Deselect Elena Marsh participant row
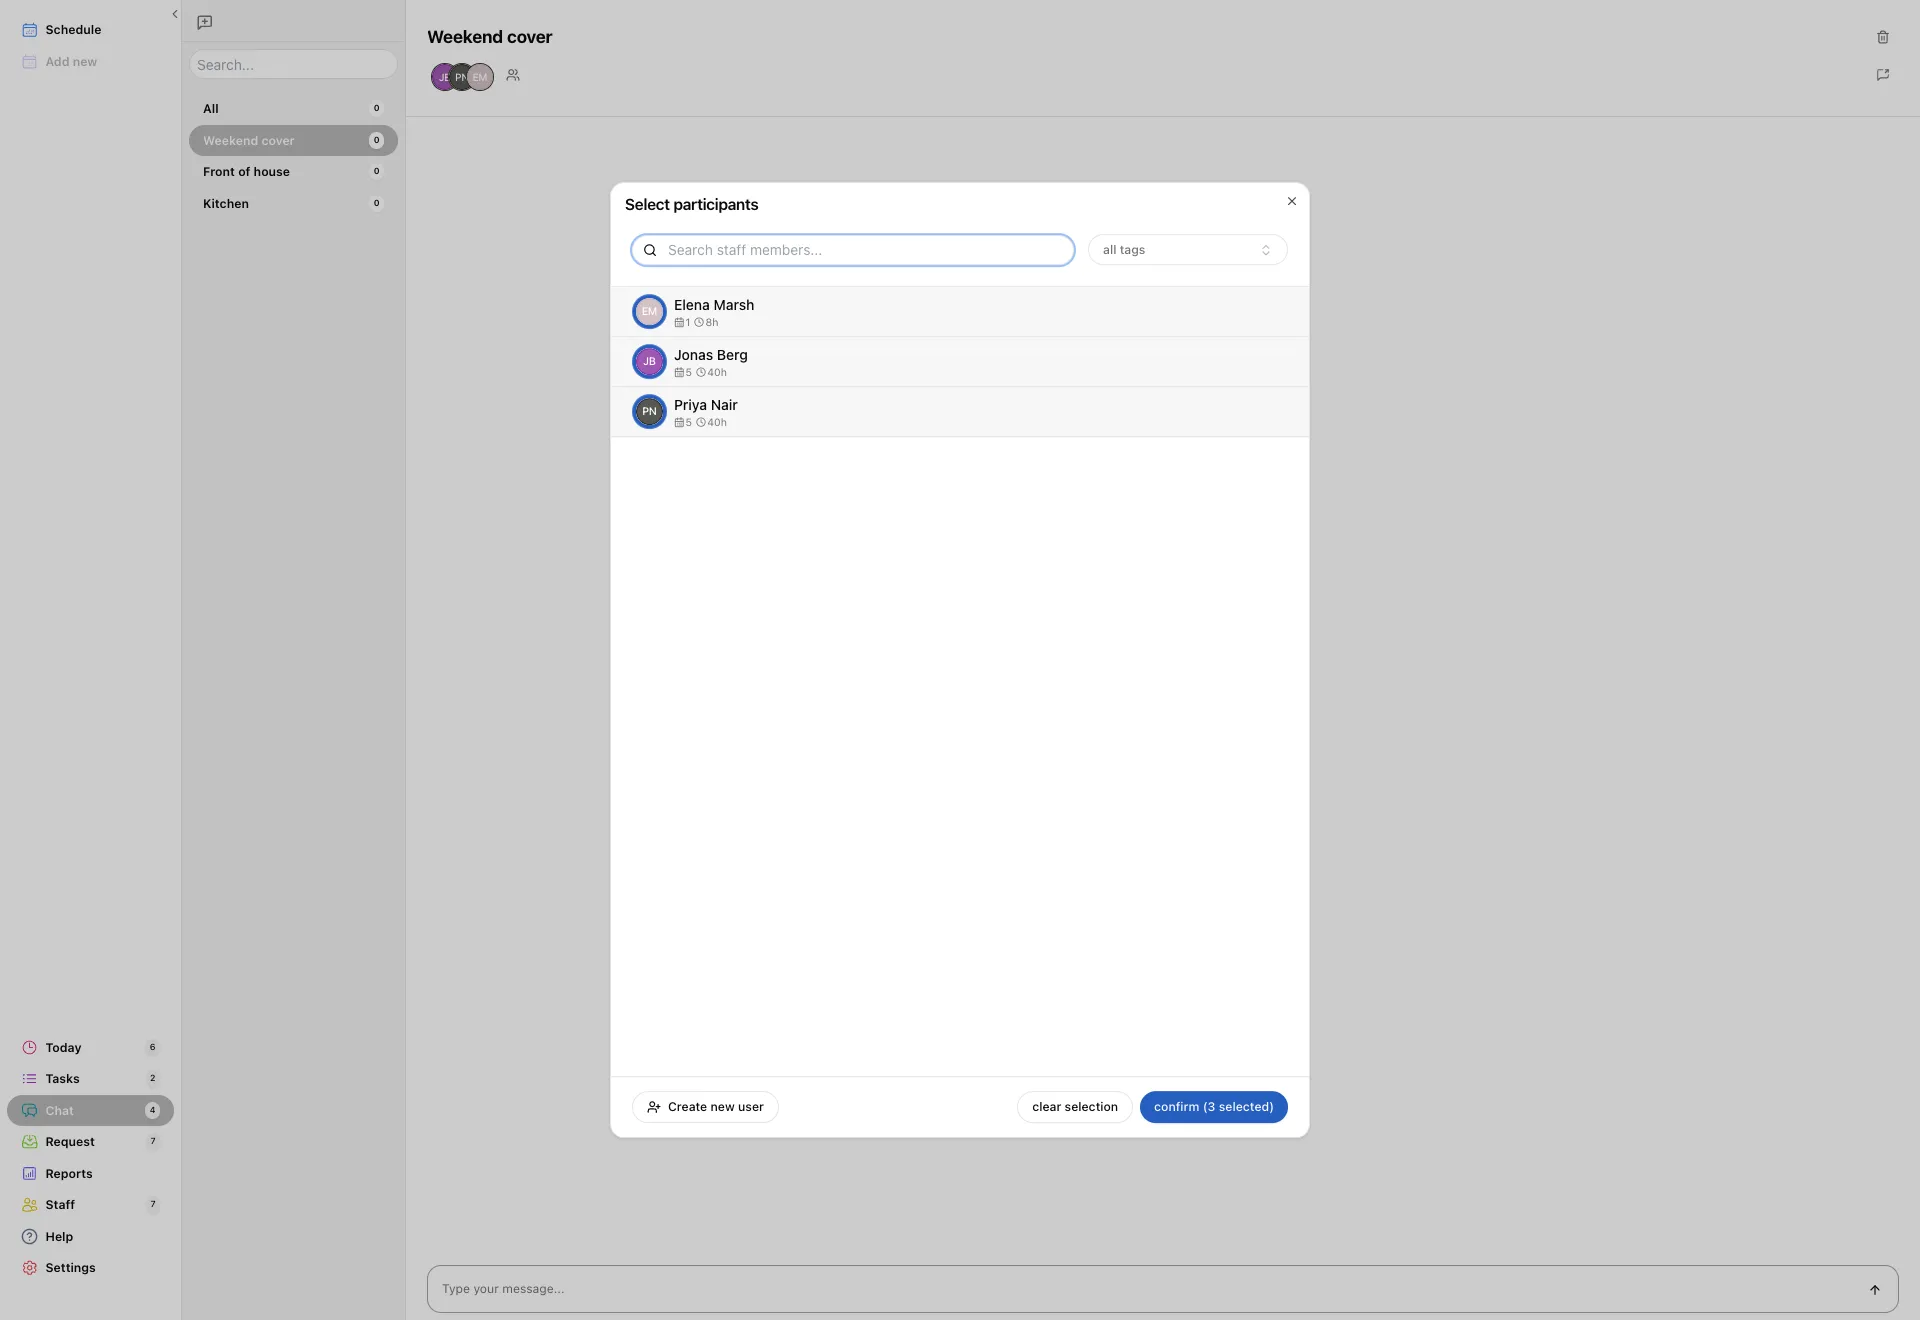The image size is (1920, 1320). 960,312
